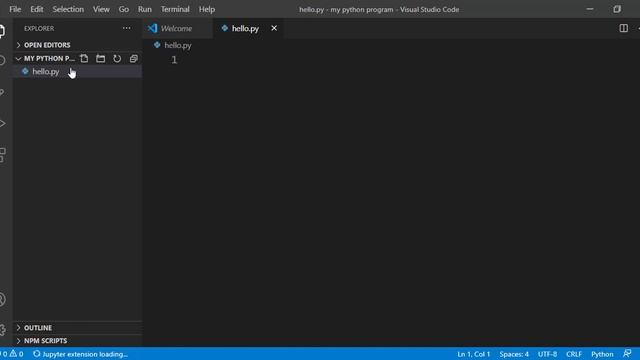Open the Run menu
This screenshot has height=360, width=640.
(x=144, y=9)
